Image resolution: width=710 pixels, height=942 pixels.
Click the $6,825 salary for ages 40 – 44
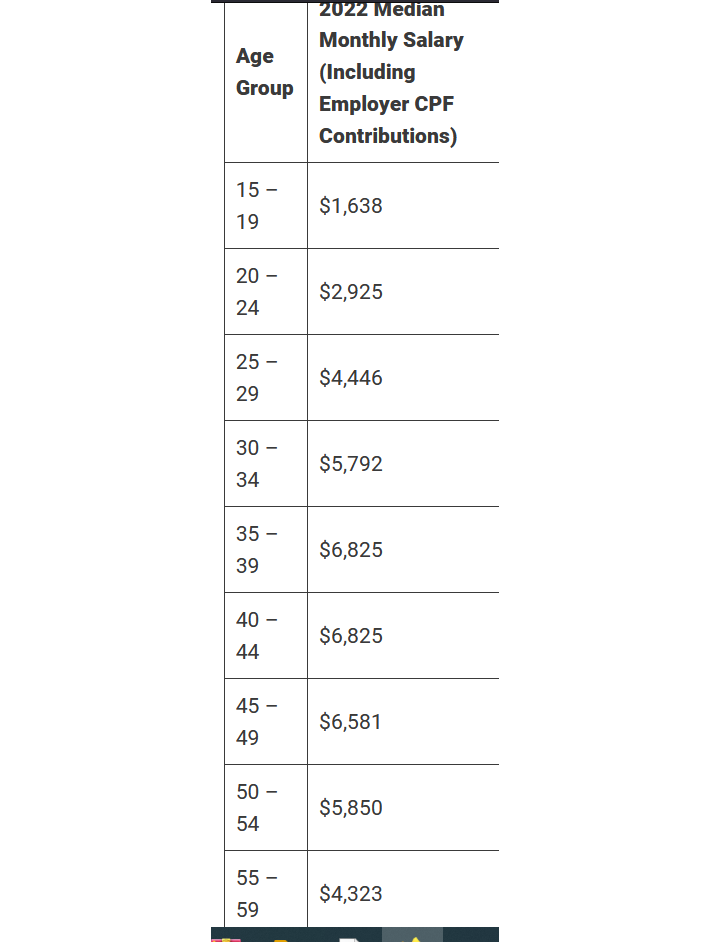pyautogui.click(x=351, y=636)
